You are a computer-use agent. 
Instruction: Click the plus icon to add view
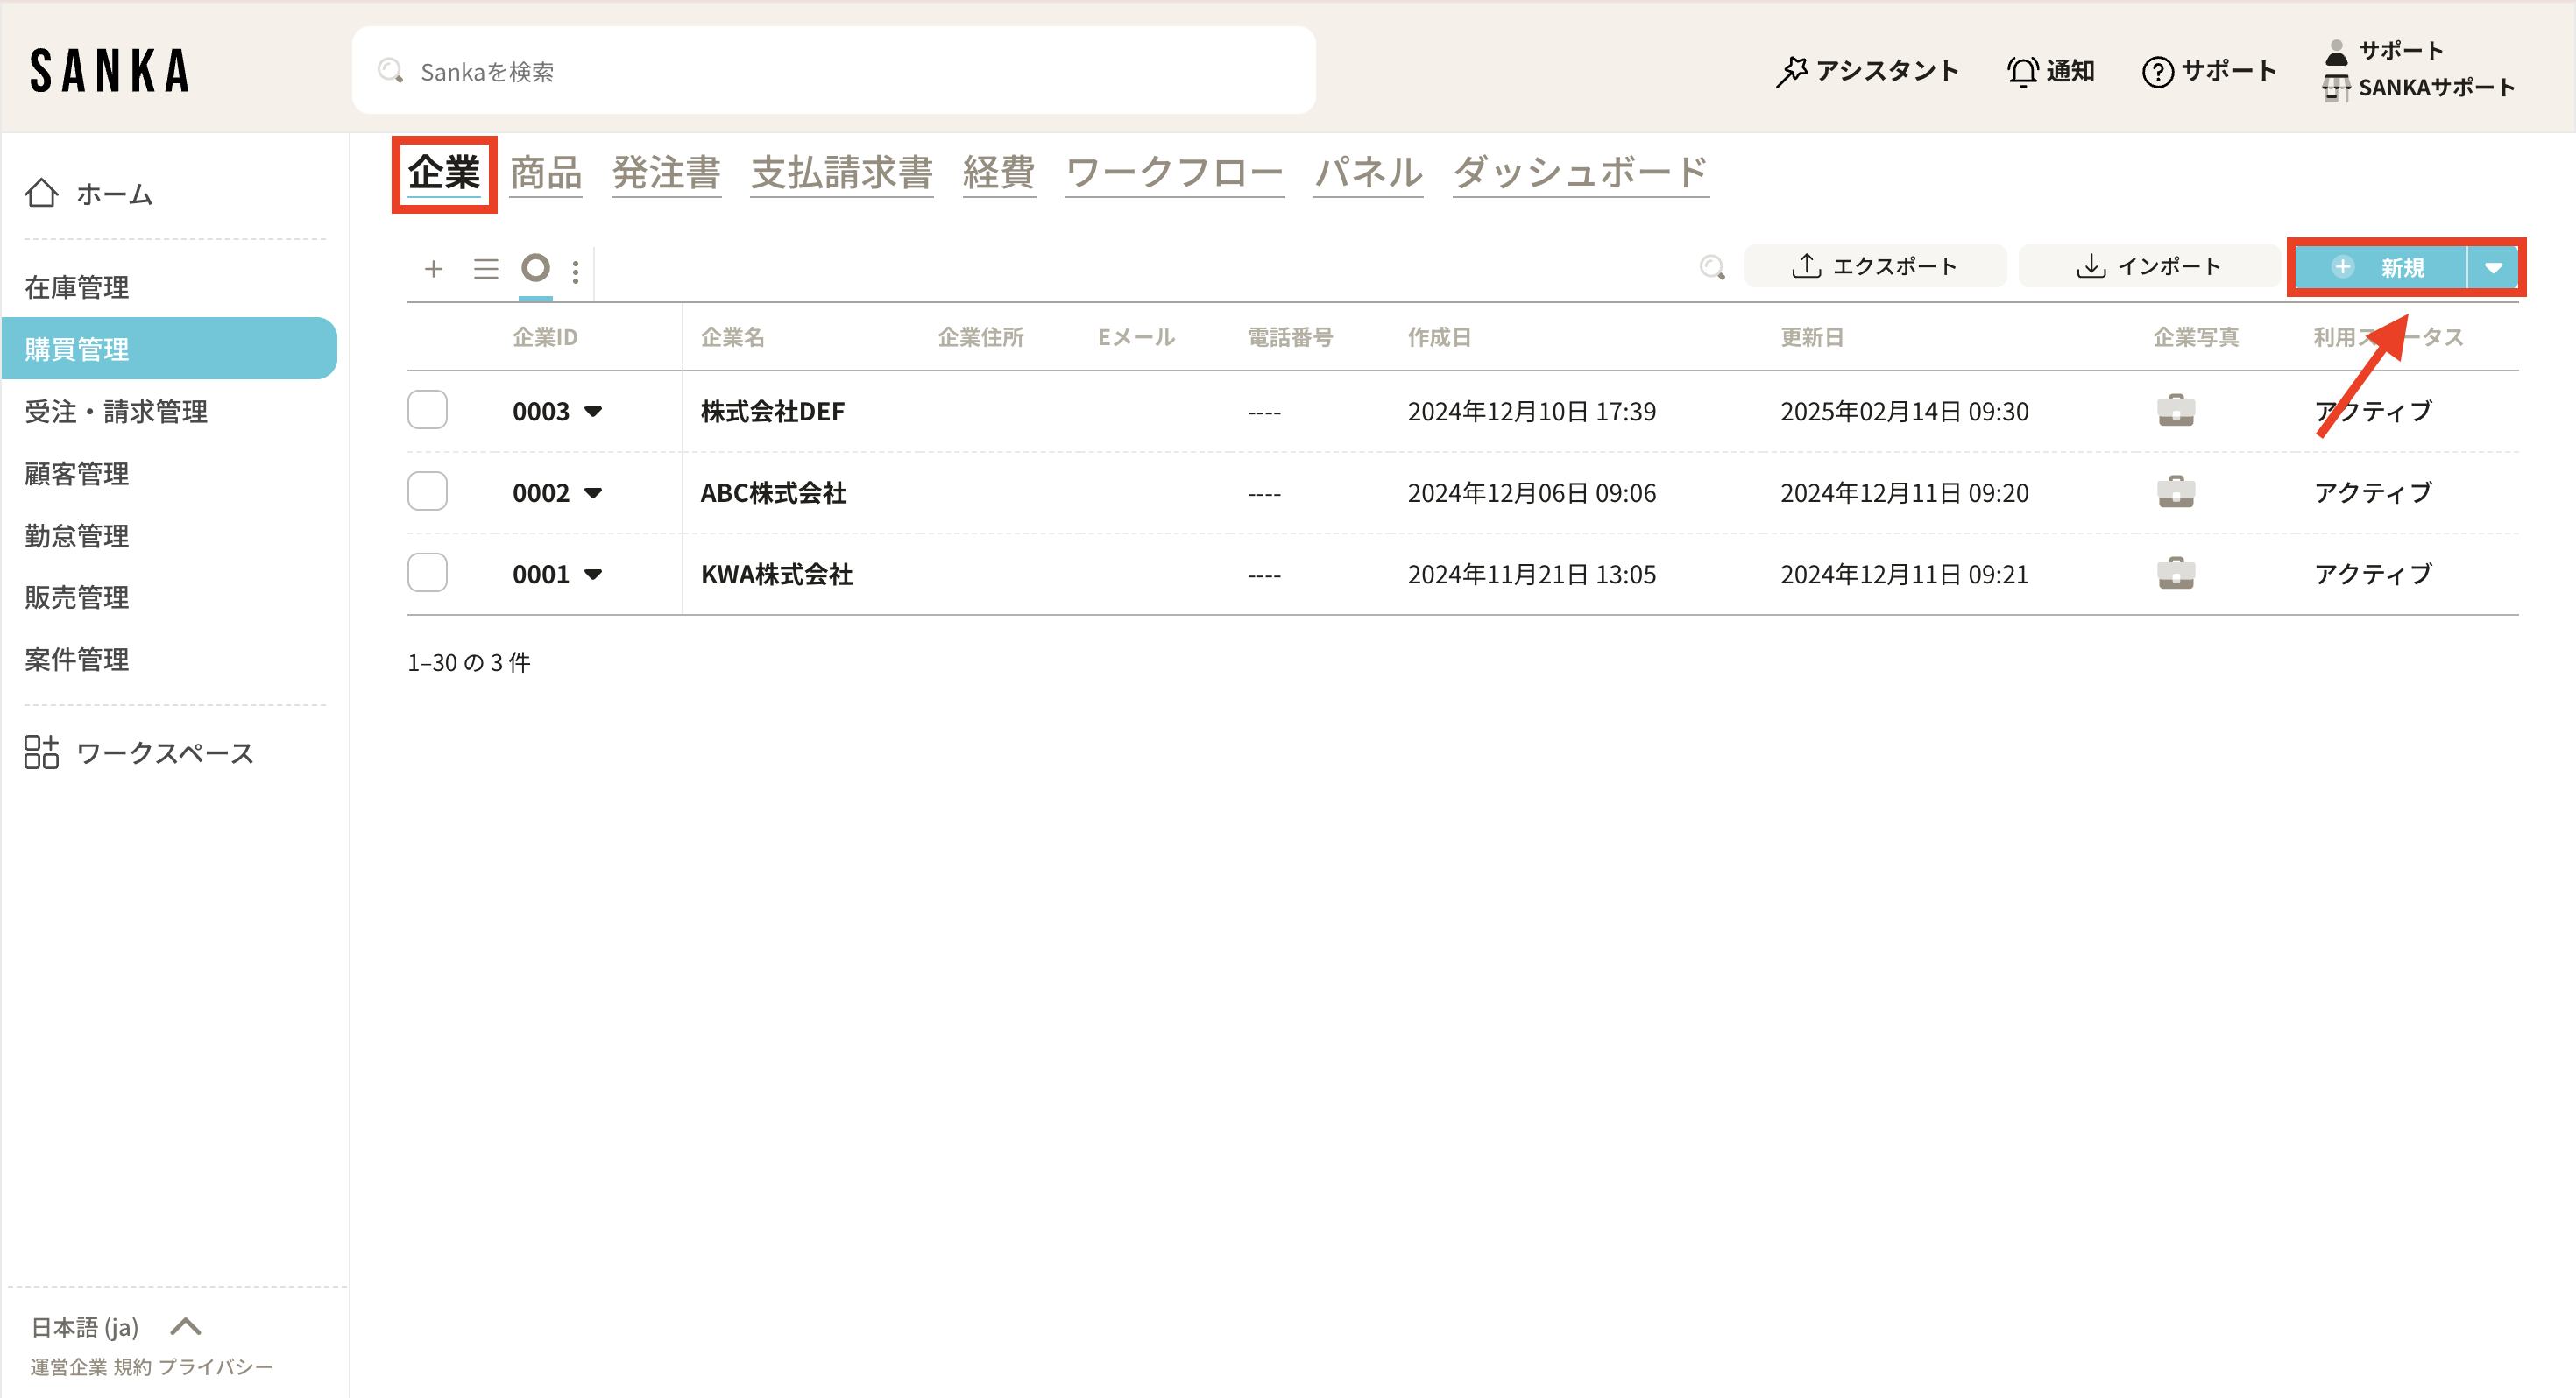pos(433,268)
